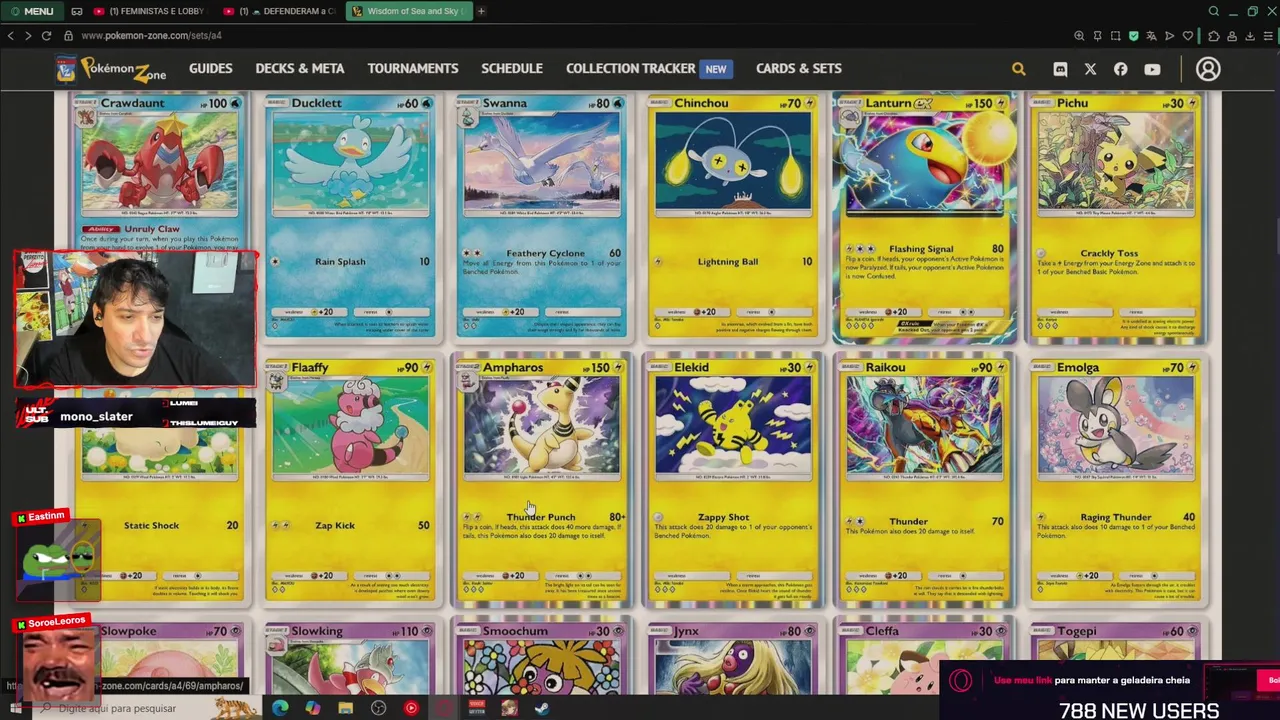The width and height of the screenshot is (1280, 720).
Task: Open the Elekid card
Action: tap(734, 481)
